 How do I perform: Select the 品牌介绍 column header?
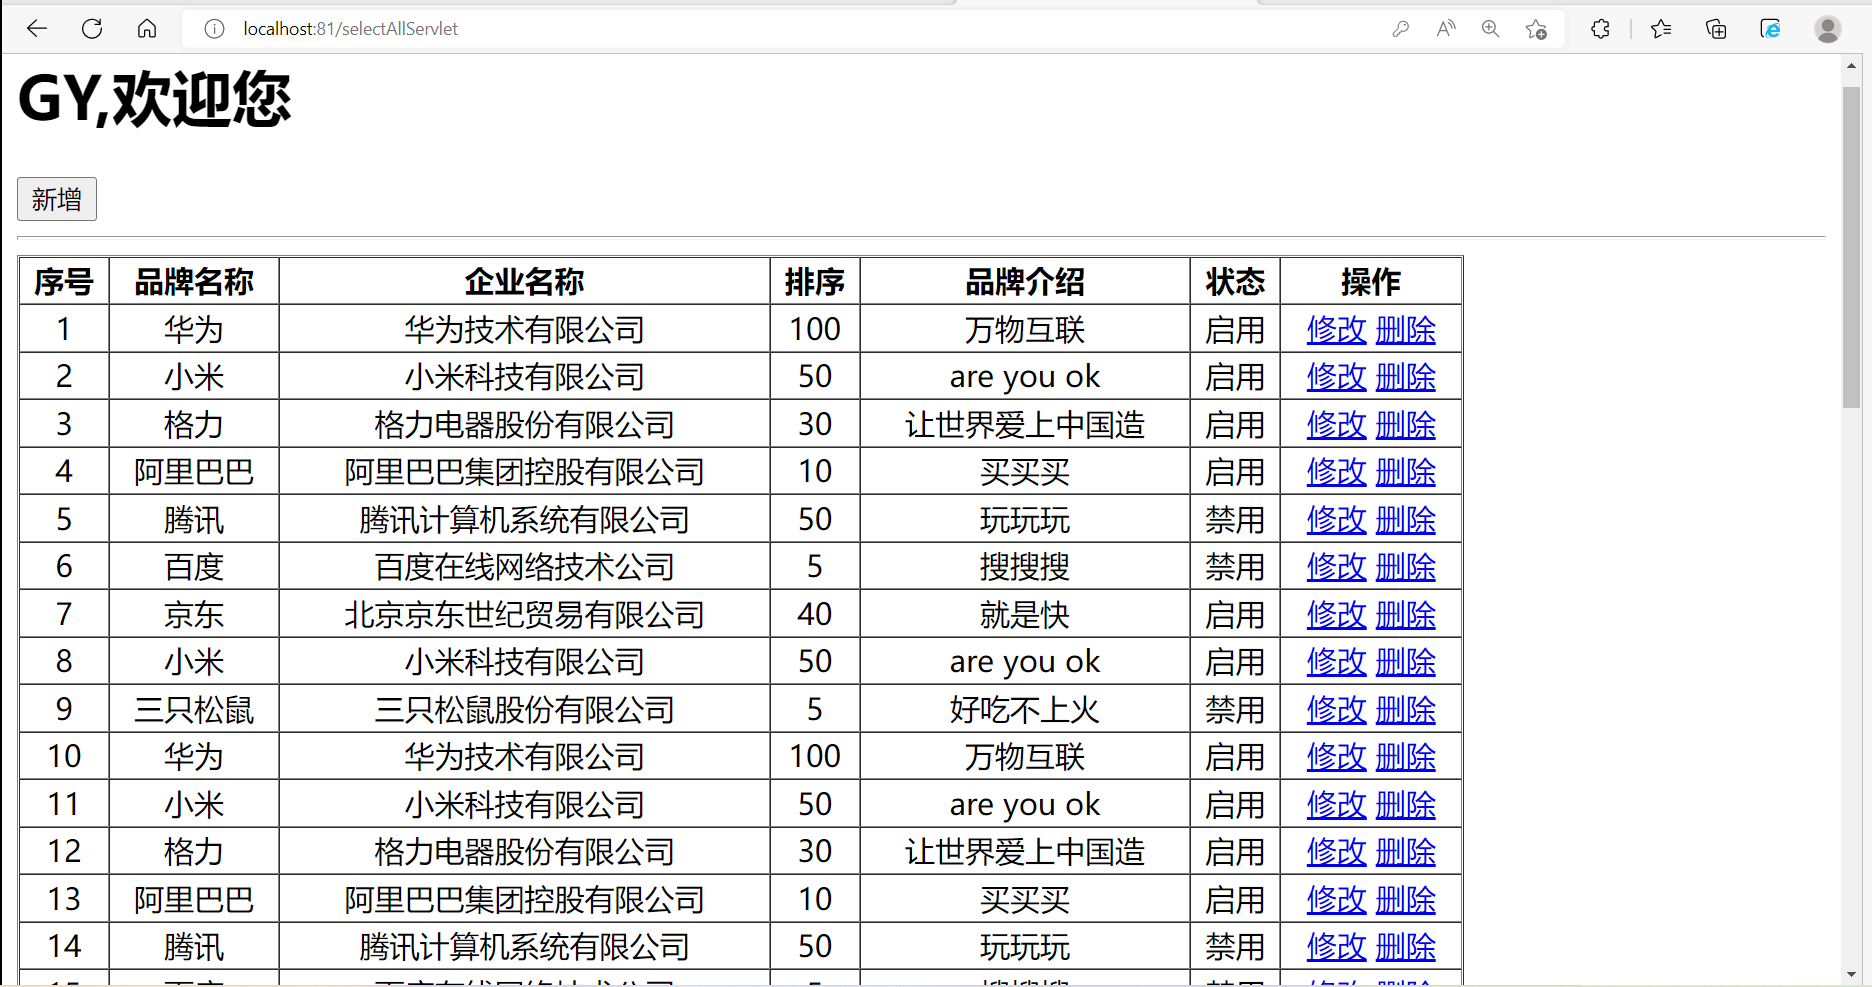1025,282
